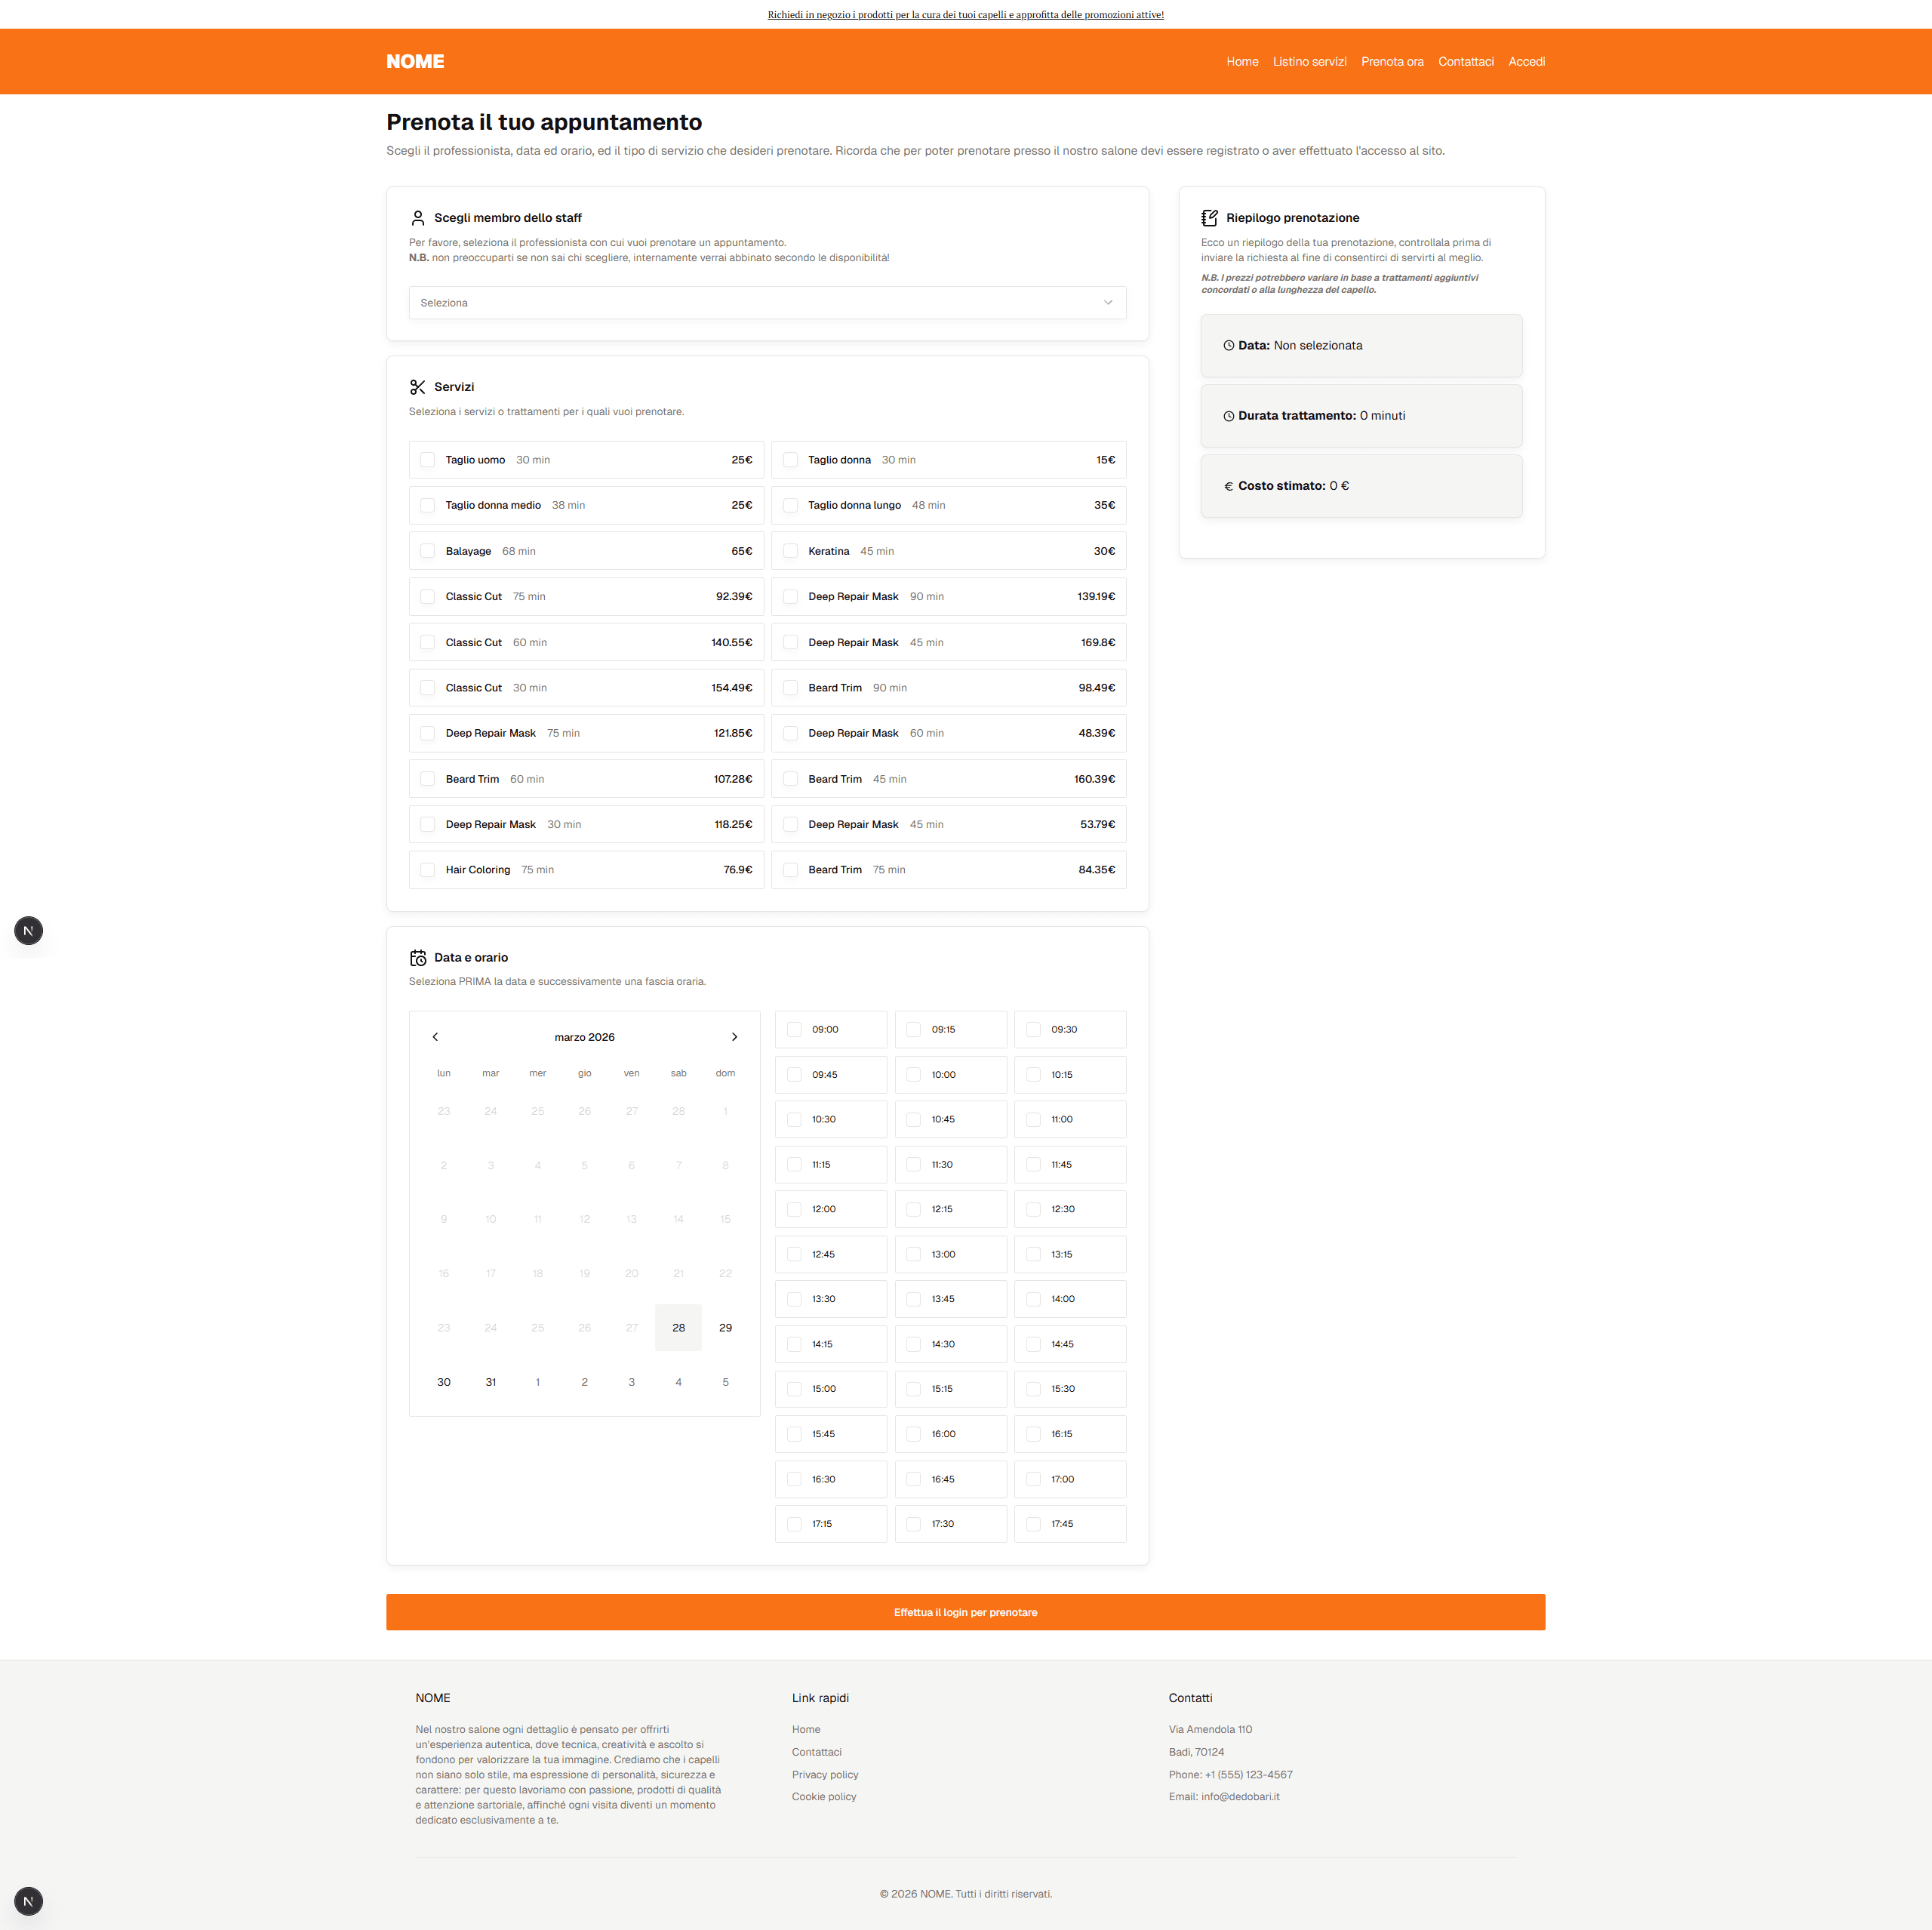This screenshot has height=1930, width=1932.
Task: Click Effettua il login per prenotare button
Action: click(965, 1612)
